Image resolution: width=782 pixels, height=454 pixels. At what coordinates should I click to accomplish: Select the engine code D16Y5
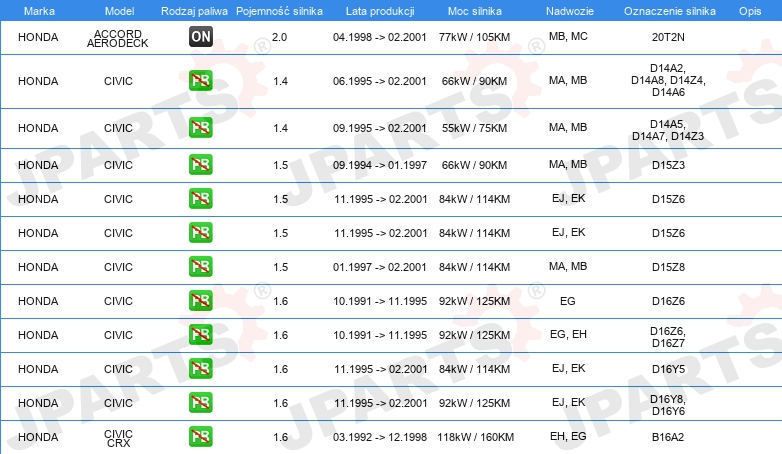point(668,369)
